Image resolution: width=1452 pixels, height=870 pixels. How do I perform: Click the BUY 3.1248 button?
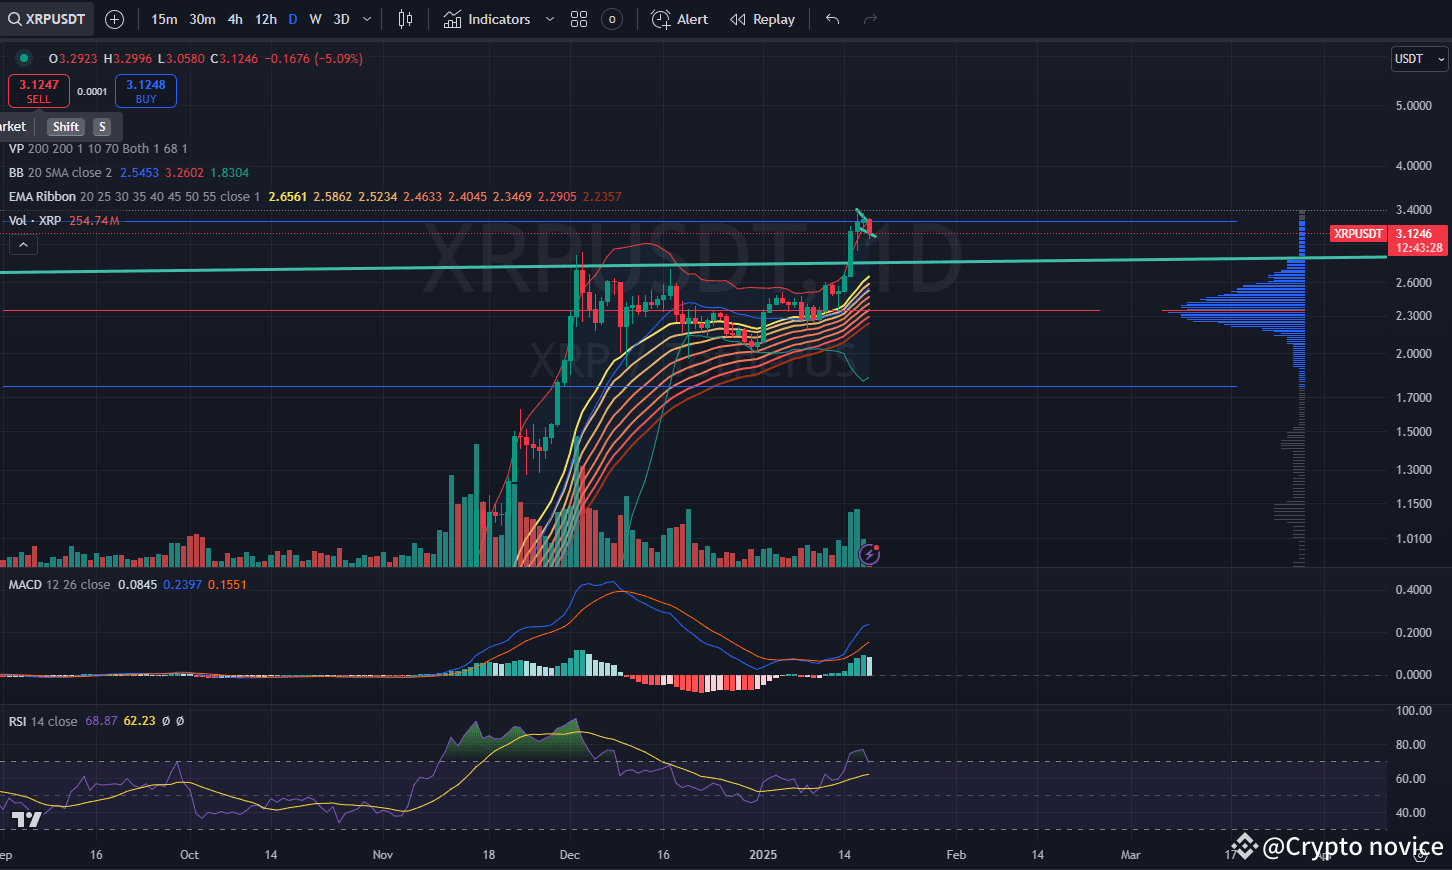(145, 90)
